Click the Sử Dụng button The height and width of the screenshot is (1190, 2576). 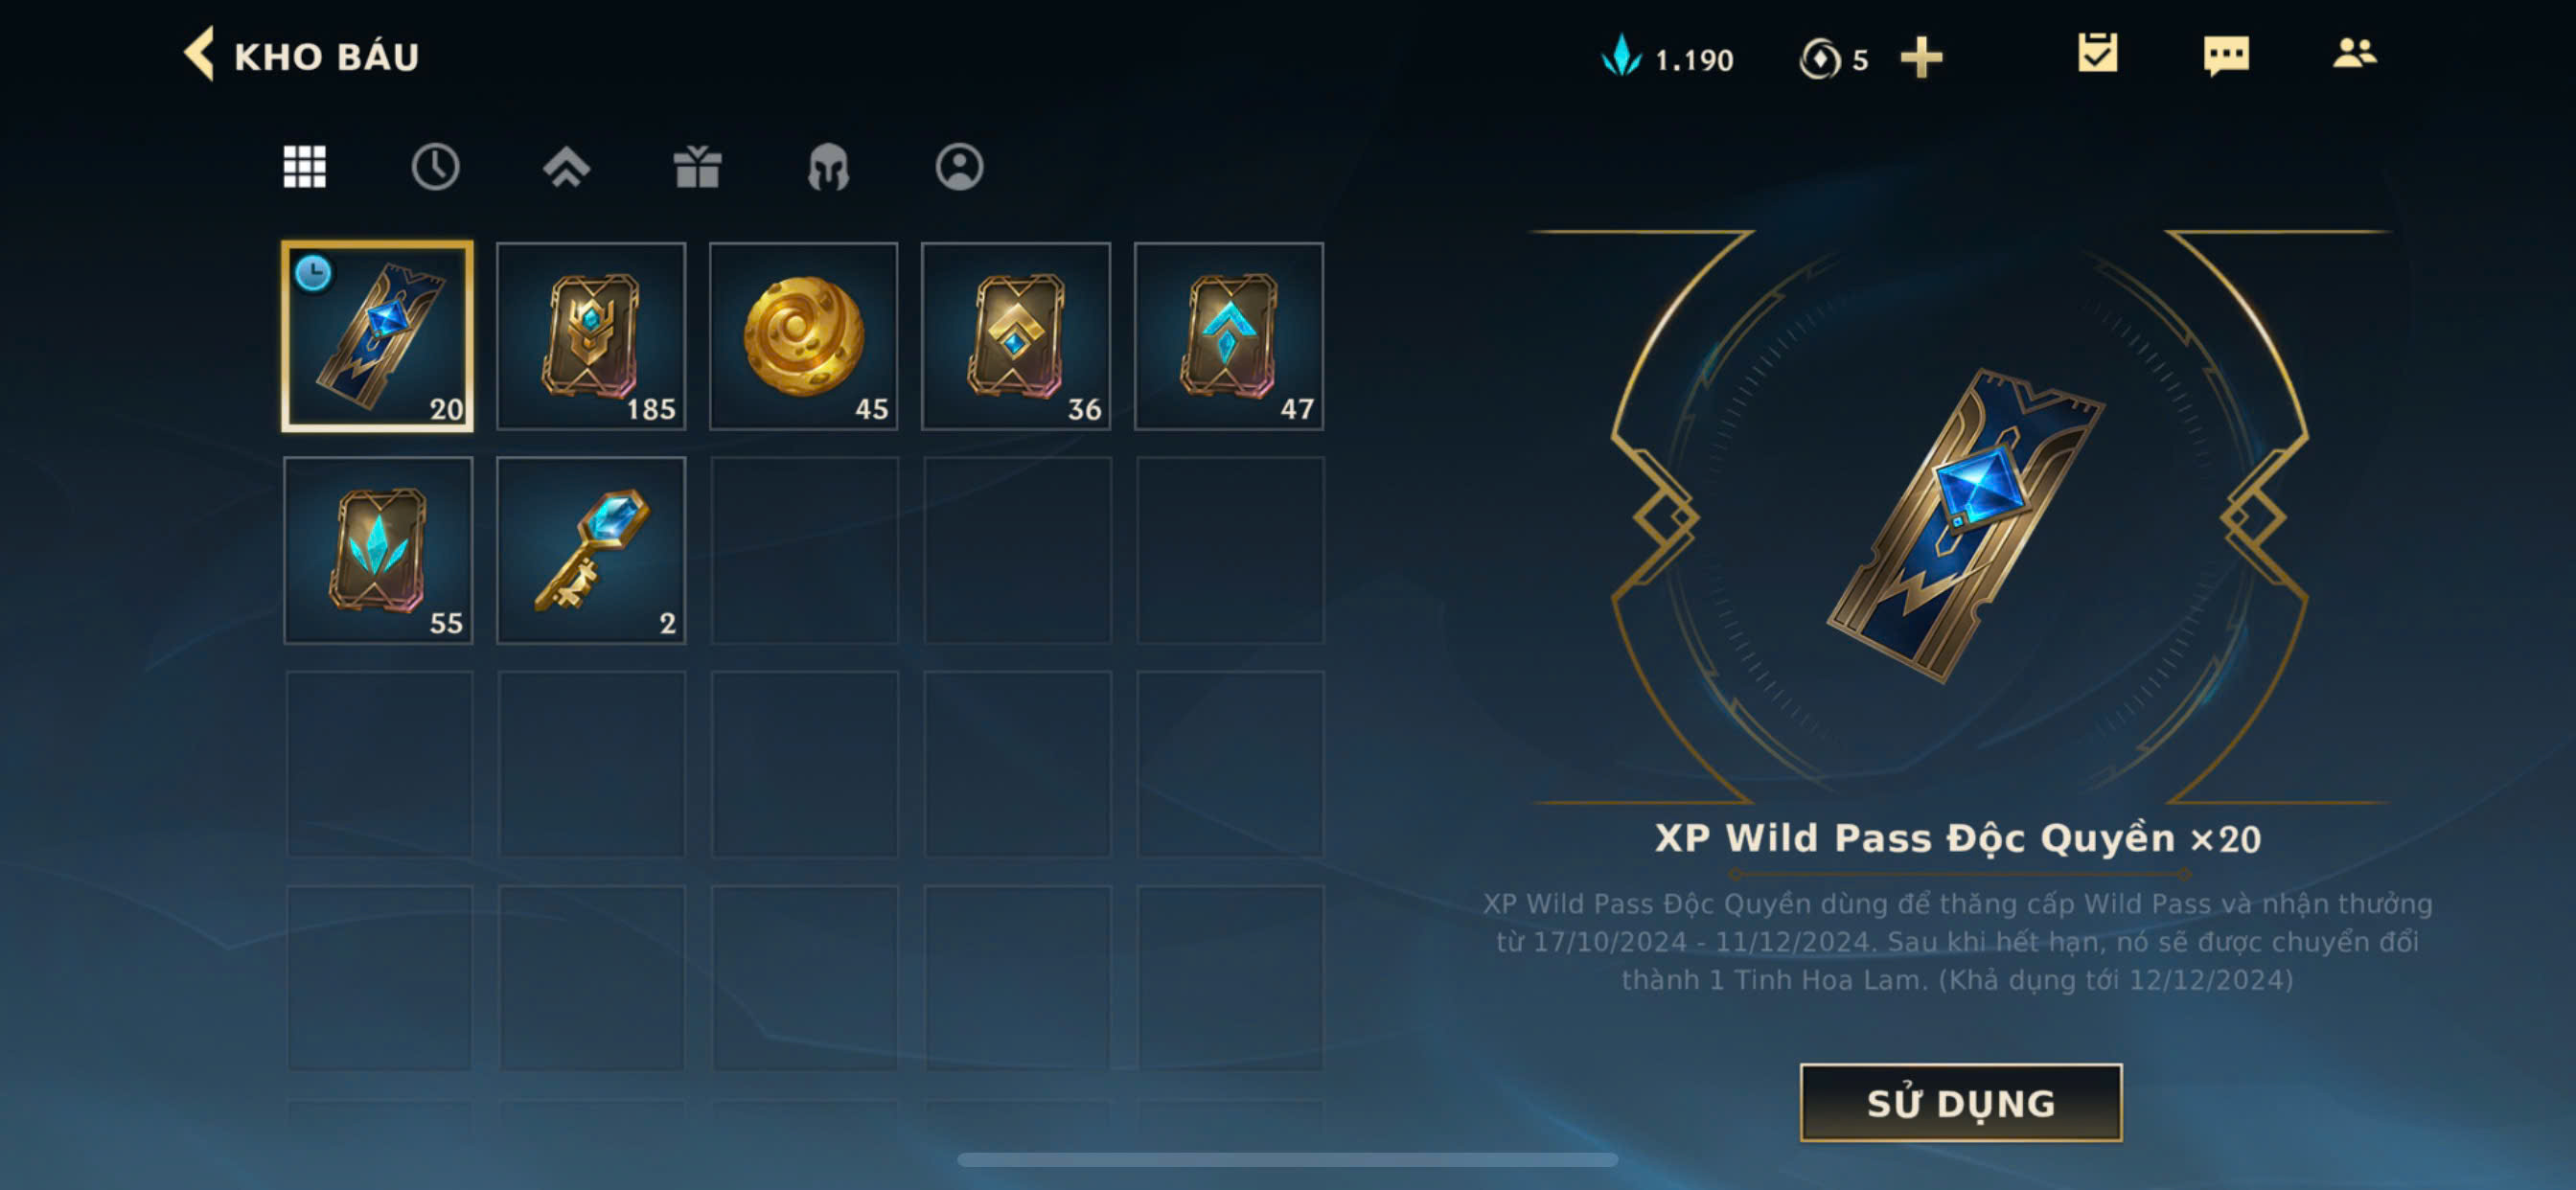tap(1960, 1102)
